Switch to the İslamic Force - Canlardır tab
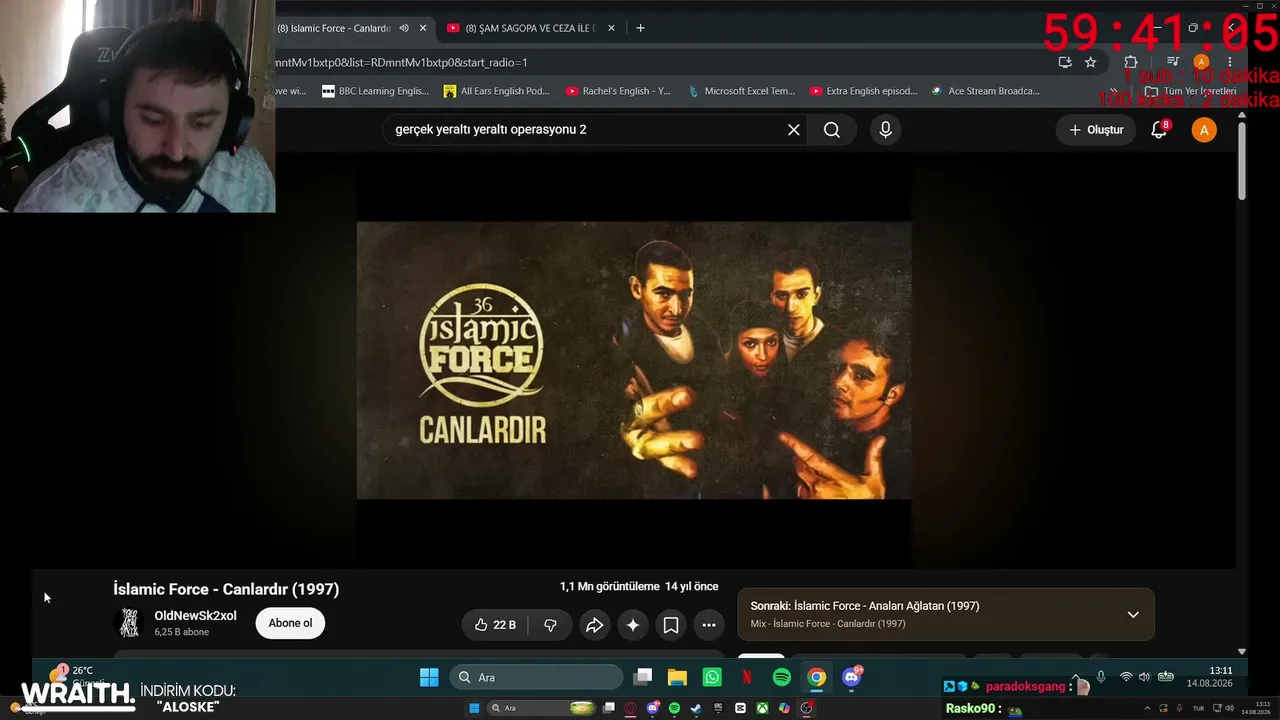This screenshot has width=1280, height=720. point(334,28)
